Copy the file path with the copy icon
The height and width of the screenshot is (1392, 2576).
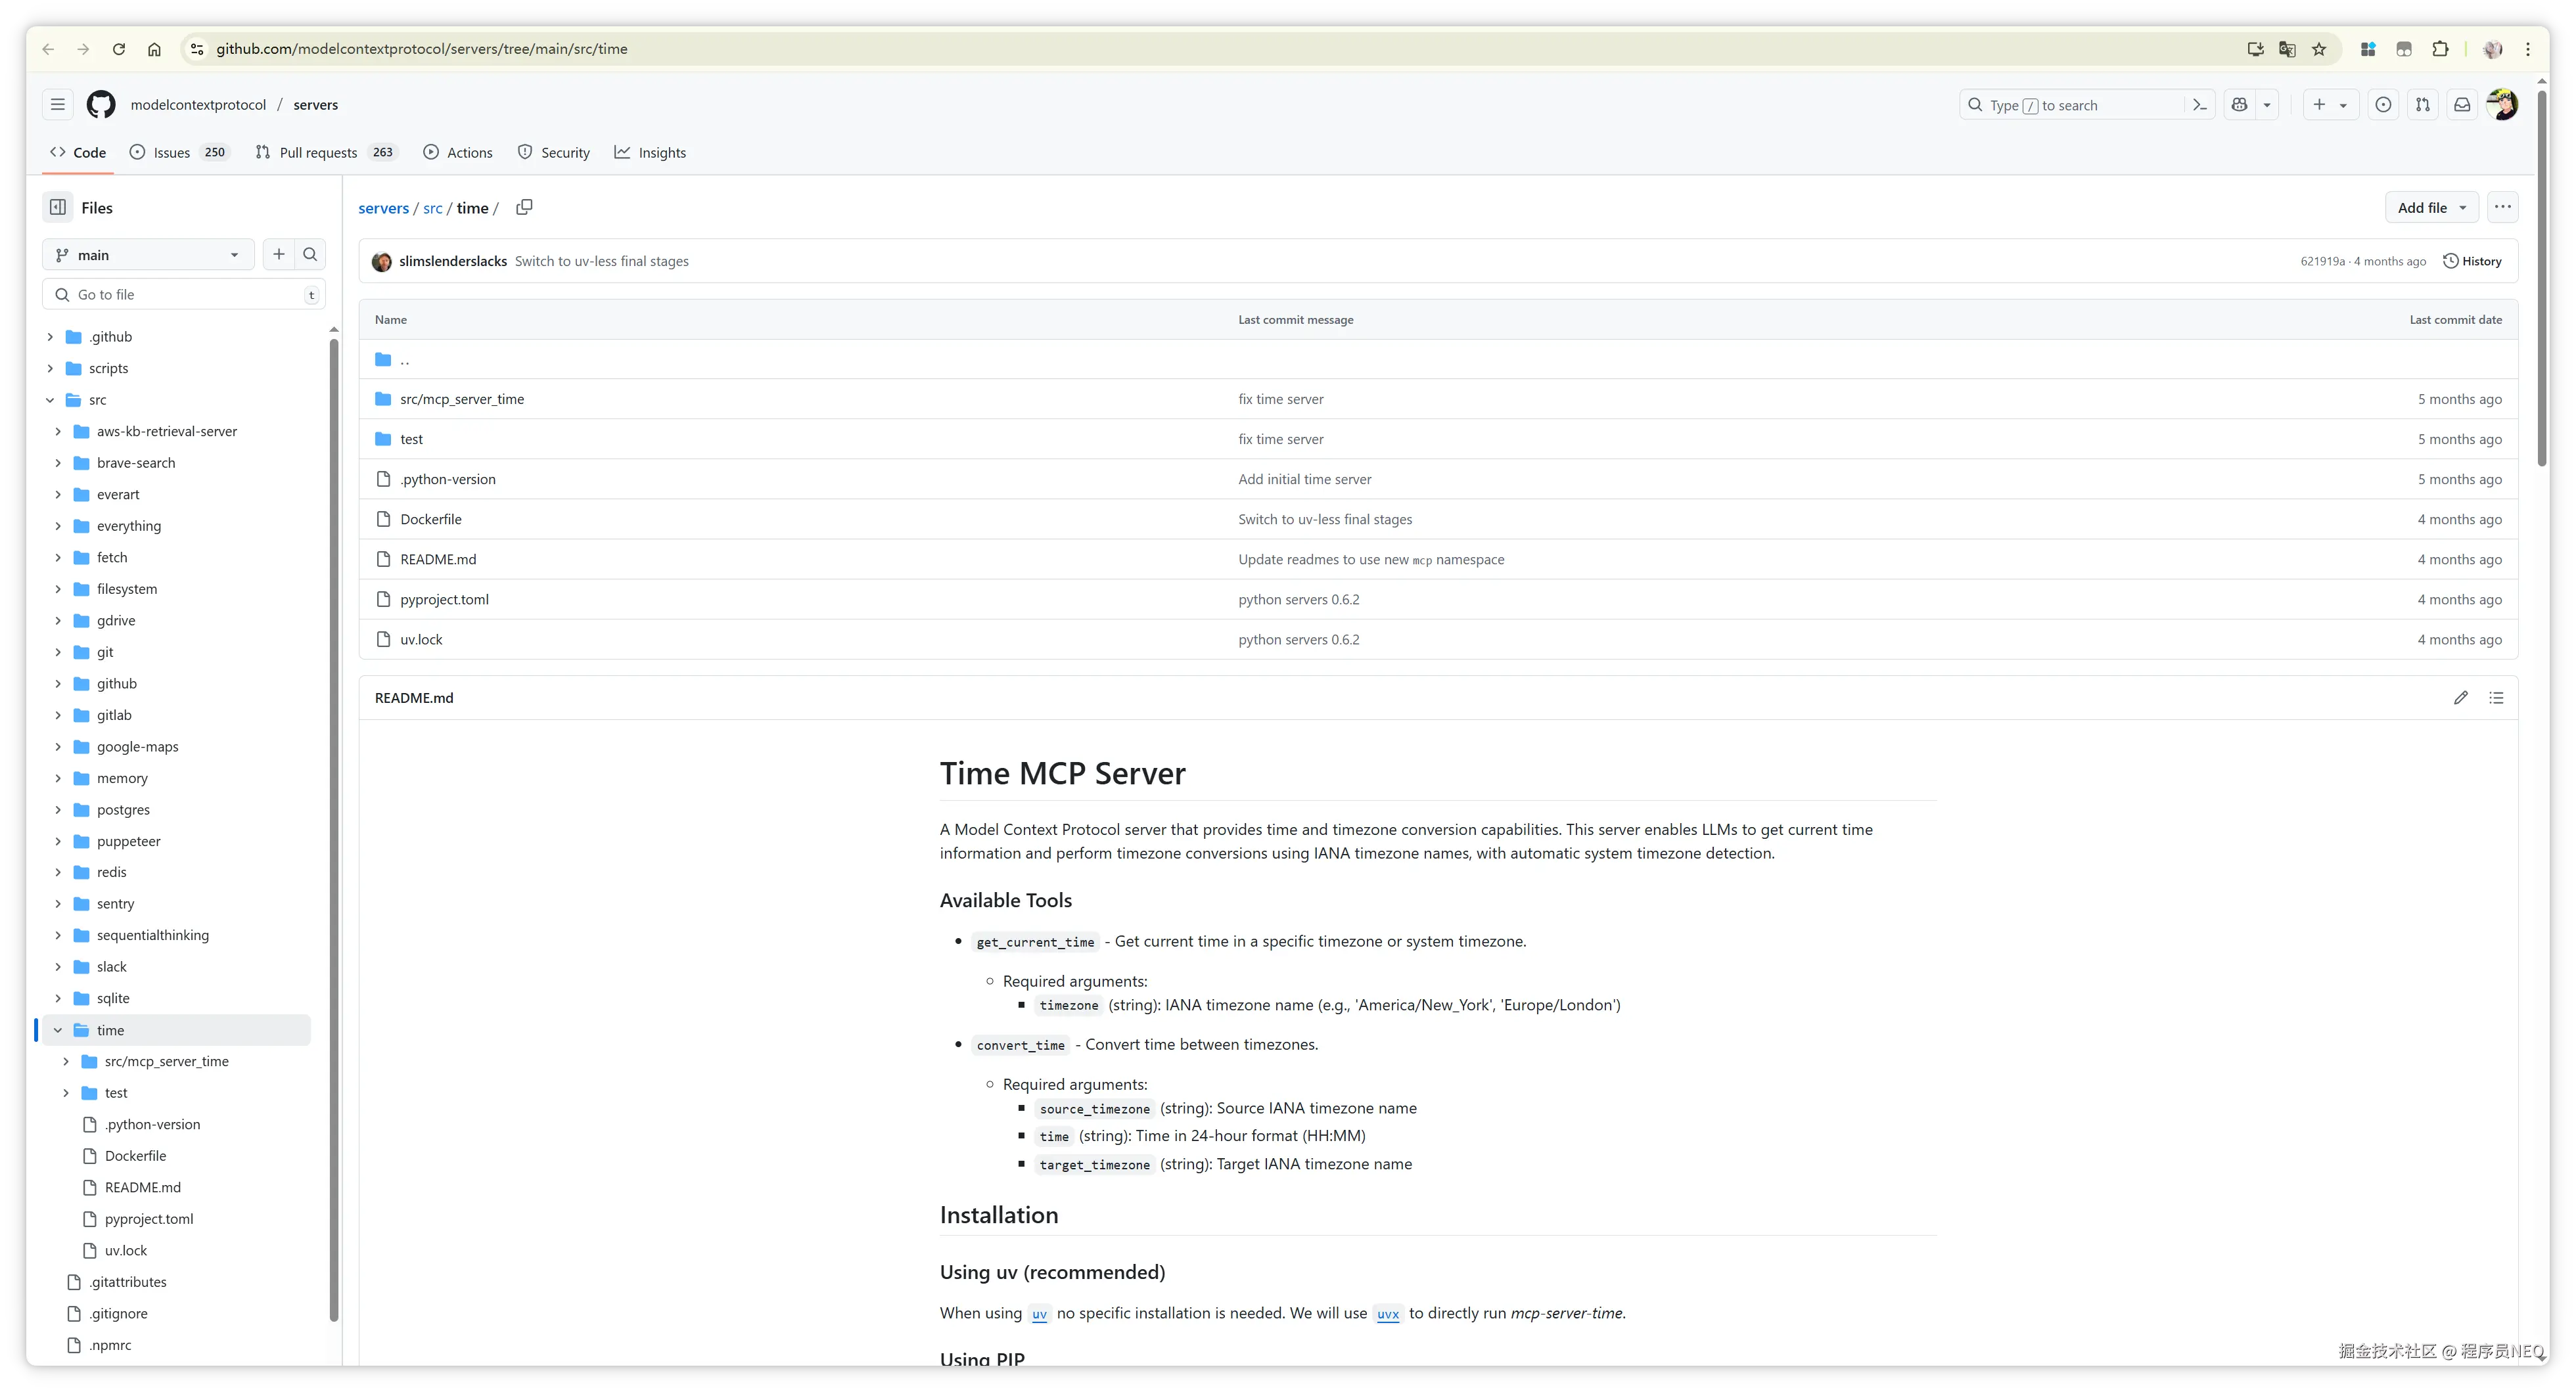point(524,207)
